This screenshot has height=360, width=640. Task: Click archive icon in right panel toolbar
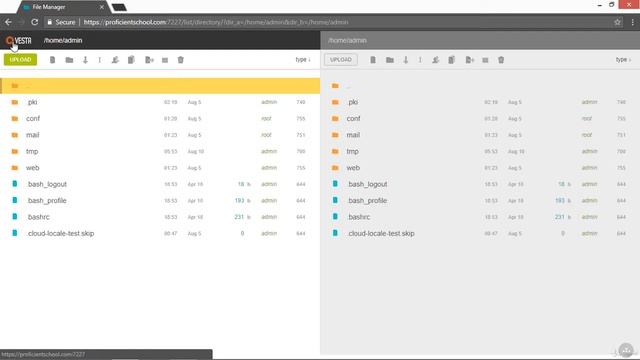tap(485, 60)
